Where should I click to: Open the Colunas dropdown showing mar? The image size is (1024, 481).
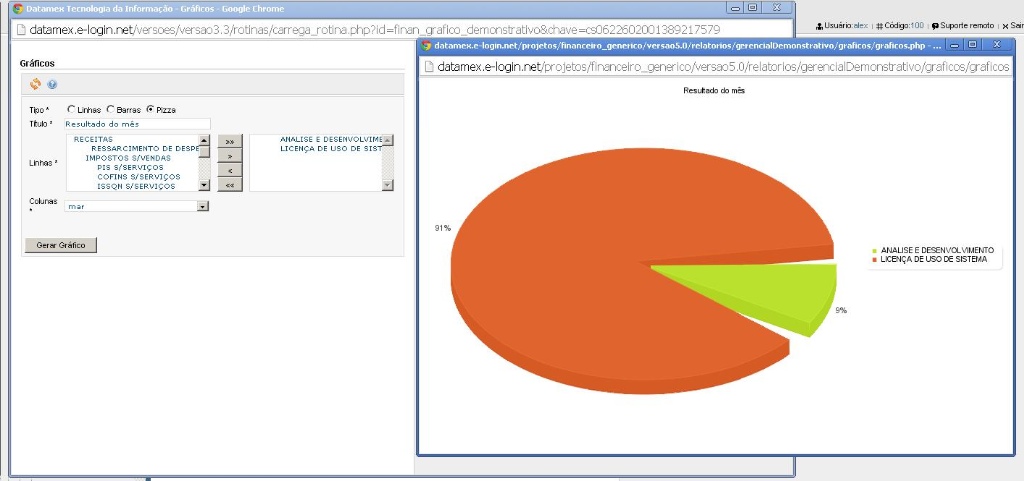[136, 206]
